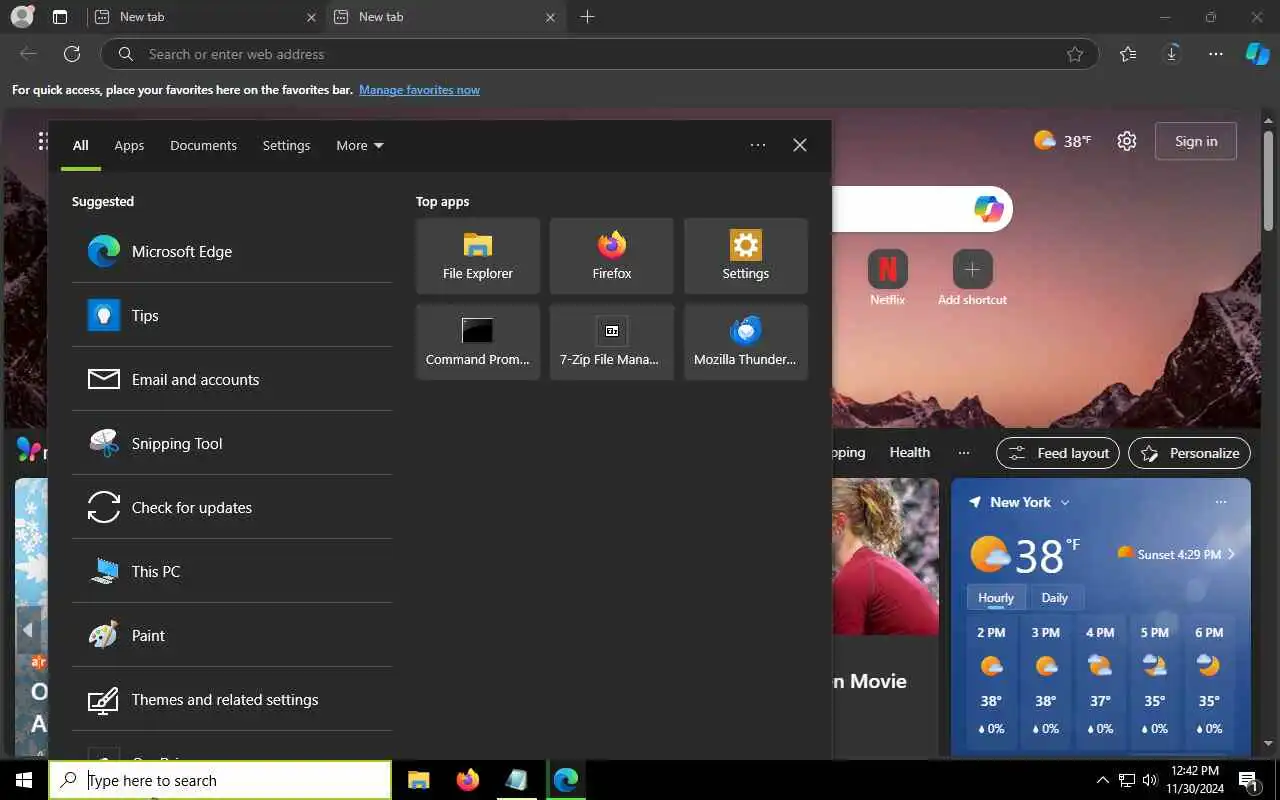Open File Explorer from taskbar
This screenshot has height=800, width=1280.
[419, 780]
